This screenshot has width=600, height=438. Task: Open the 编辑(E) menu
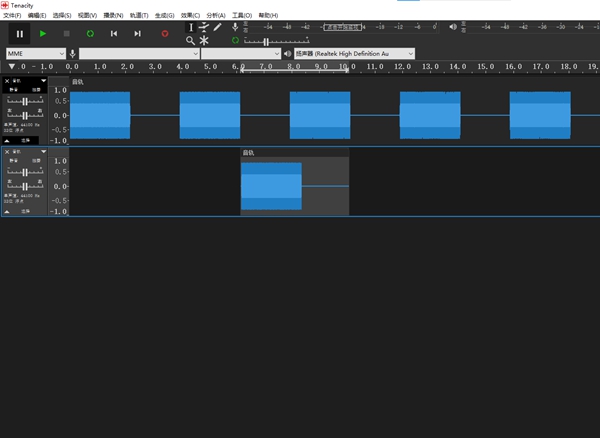tap(37, 15)
